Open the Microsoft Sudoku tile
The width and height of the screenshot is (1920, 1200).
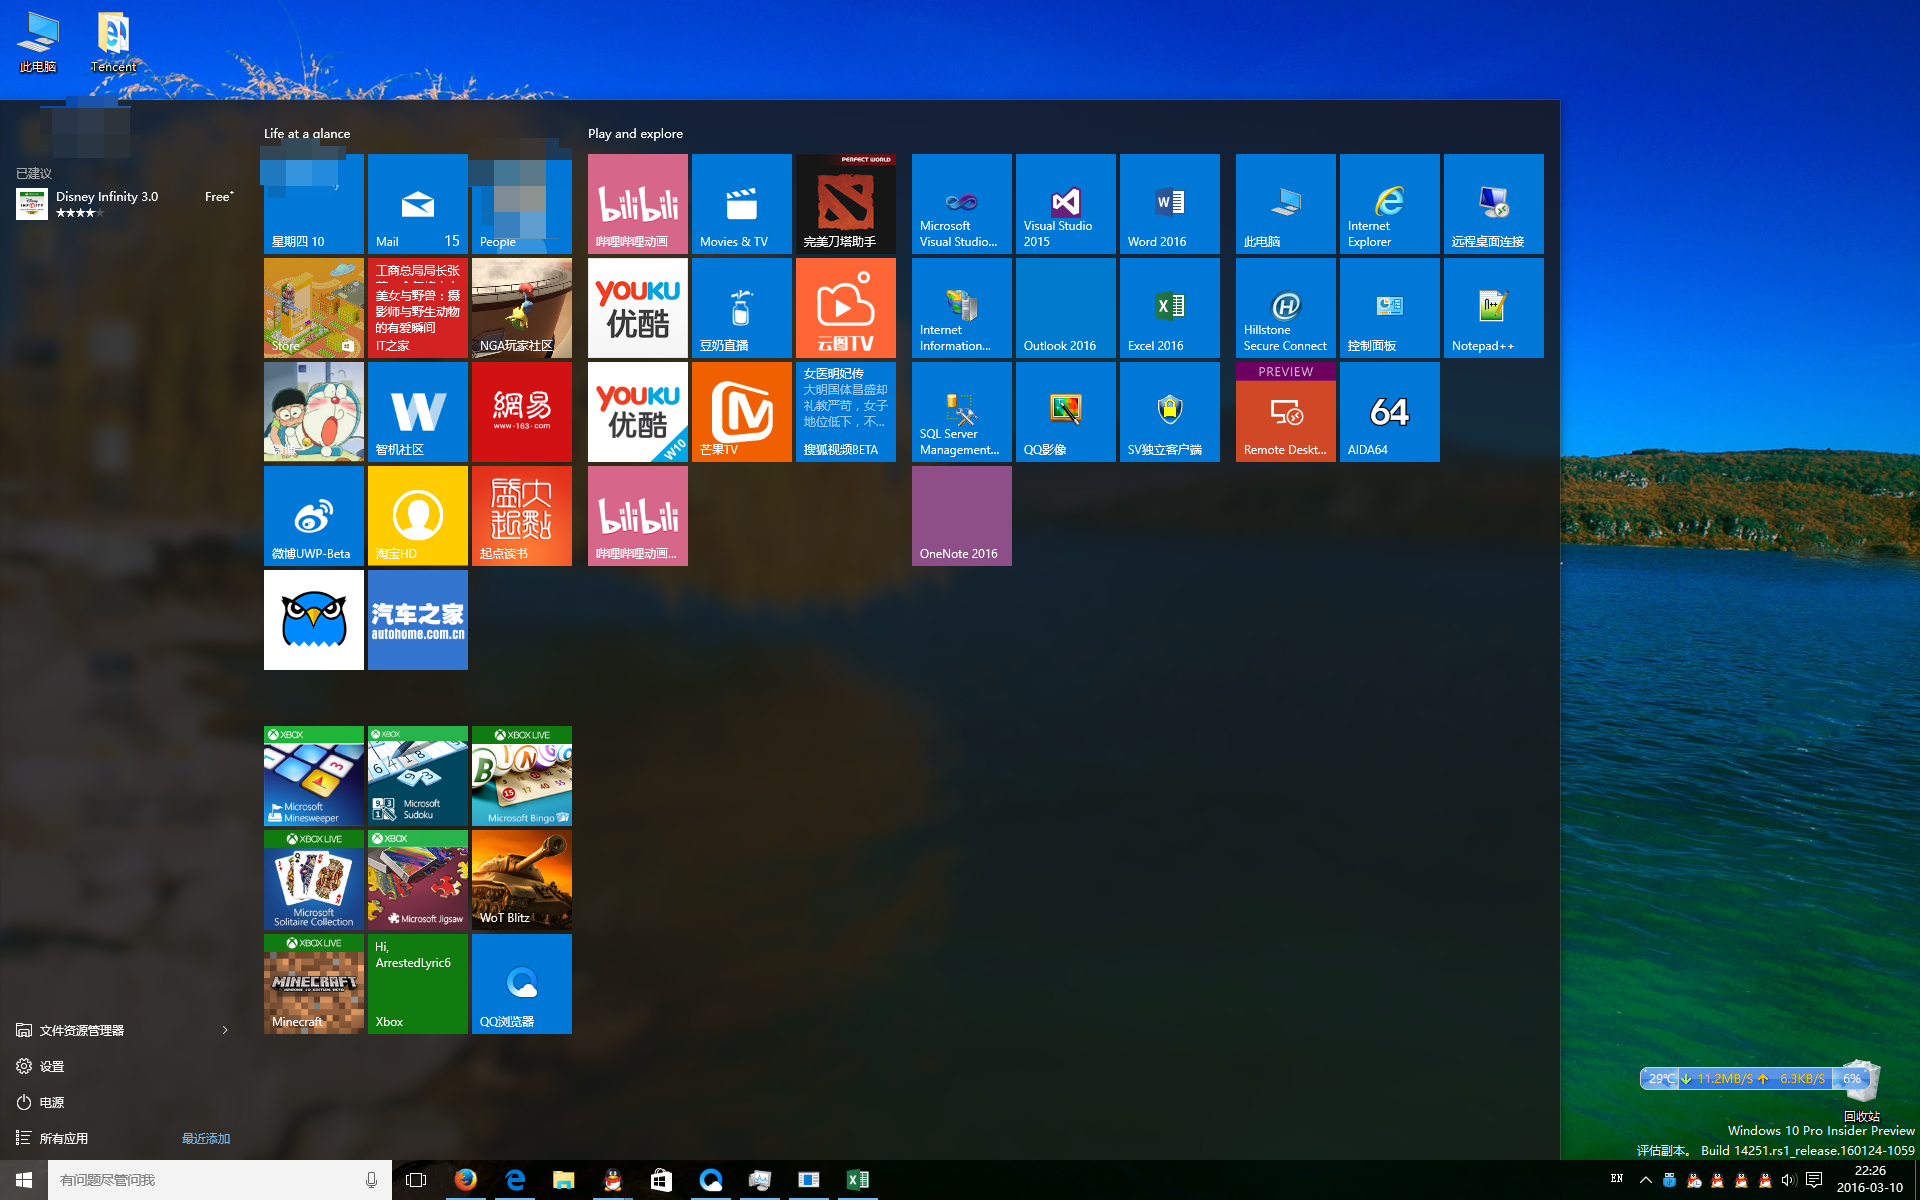[418, 776]
